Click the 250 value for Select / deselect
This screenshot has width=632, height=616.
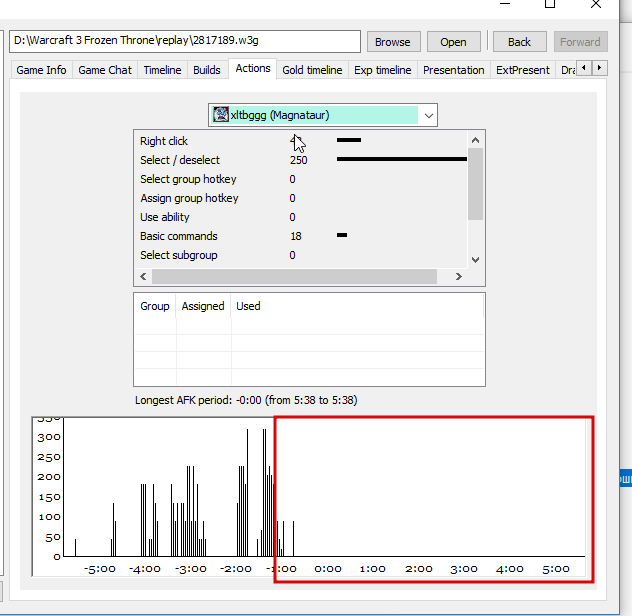(298, 160)
